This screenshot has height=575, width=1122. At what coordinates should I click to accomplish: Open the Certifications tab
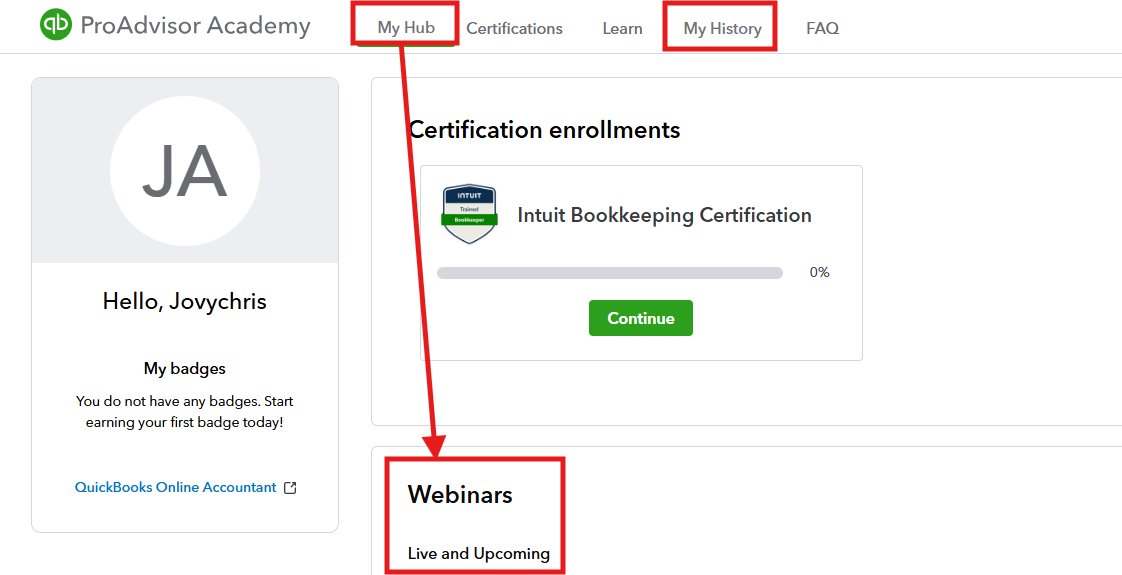click(514, 29)
